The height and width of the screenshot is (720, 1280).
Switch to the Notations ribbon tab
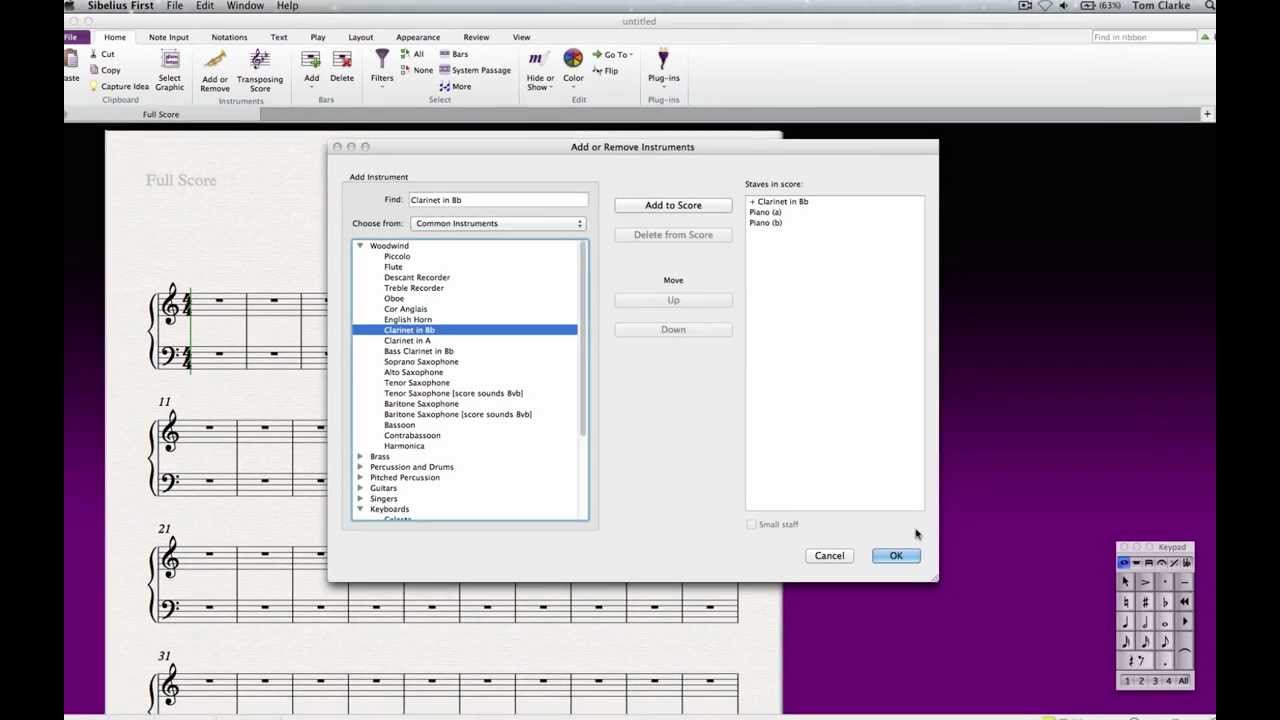click(x=229, y=37)
